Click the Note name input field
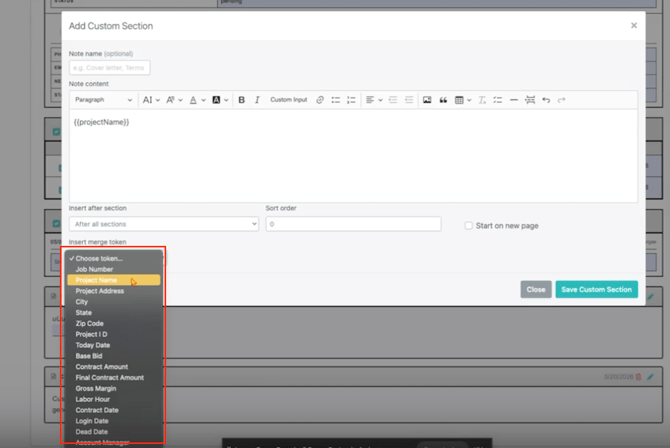 (x=109, y=68)
